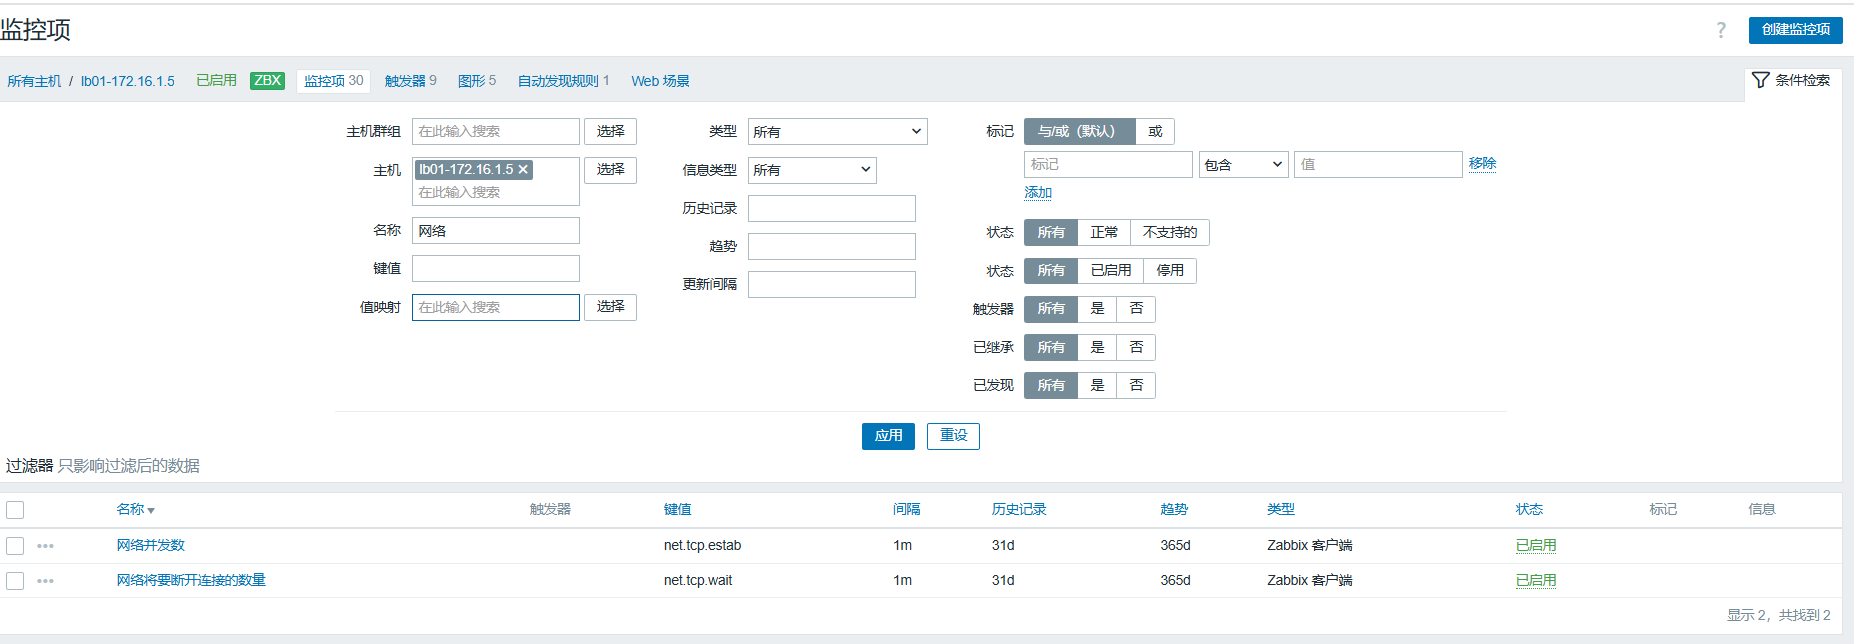The image size is (1854, 644).
Task: Choose 是 for 已发现 filter
Action: click(x=1097, y=385)
